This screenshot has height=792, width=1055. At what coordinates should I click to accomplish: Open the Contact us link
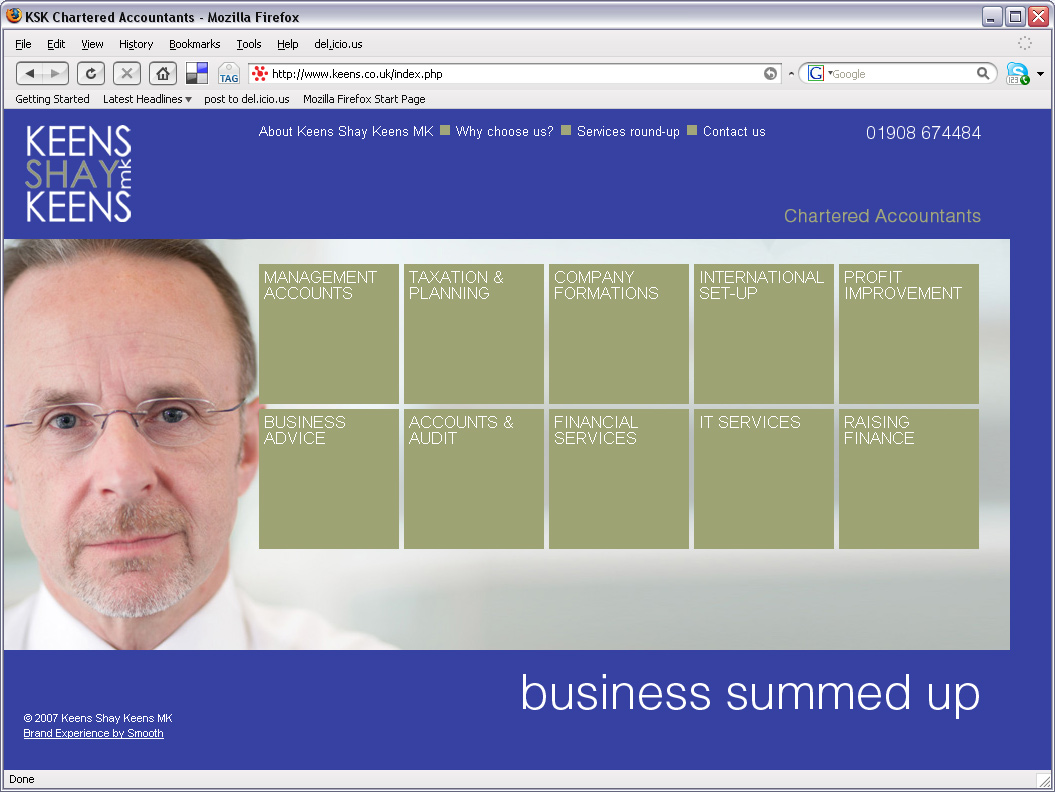pos(734,131)
